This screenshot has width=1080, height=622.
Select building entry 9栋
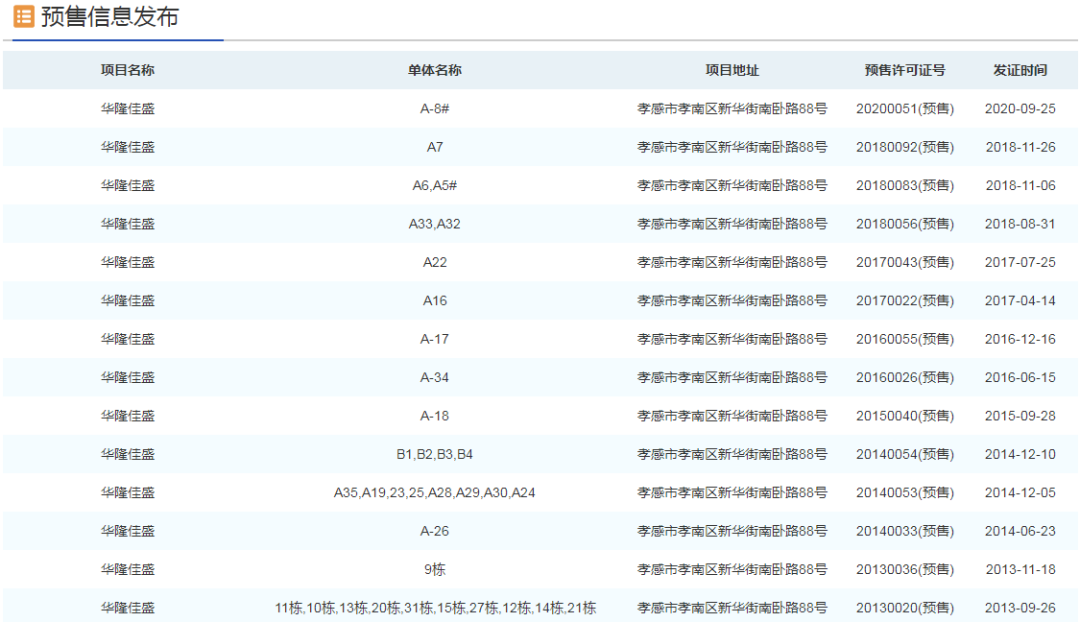point(434,569)
